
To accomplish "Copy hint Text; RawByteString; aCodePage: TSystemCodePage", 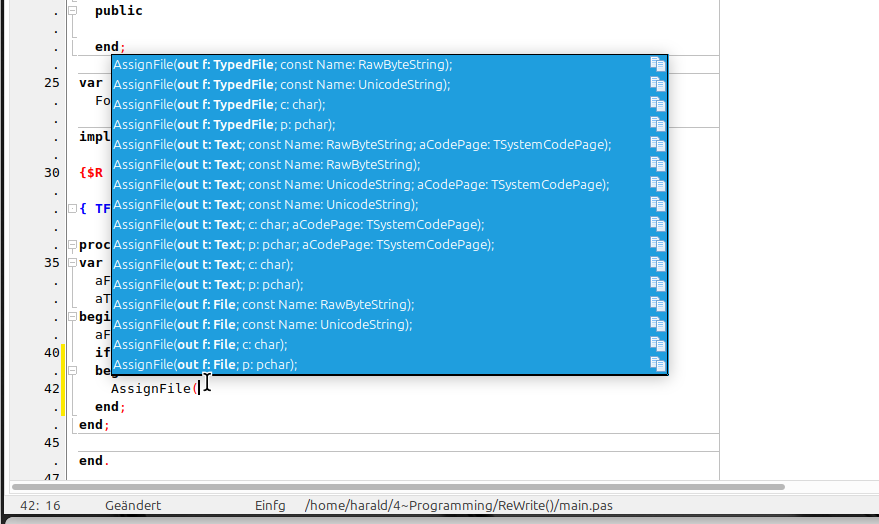I will coord(658,145).
